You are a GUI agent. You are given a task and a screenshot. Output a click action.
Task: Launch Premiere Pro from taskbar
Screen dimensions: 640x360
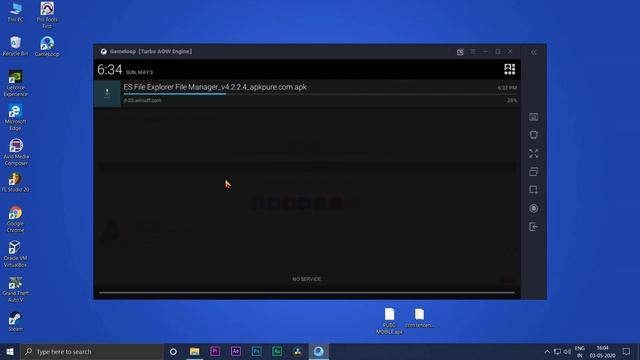[x=215, y=351]
